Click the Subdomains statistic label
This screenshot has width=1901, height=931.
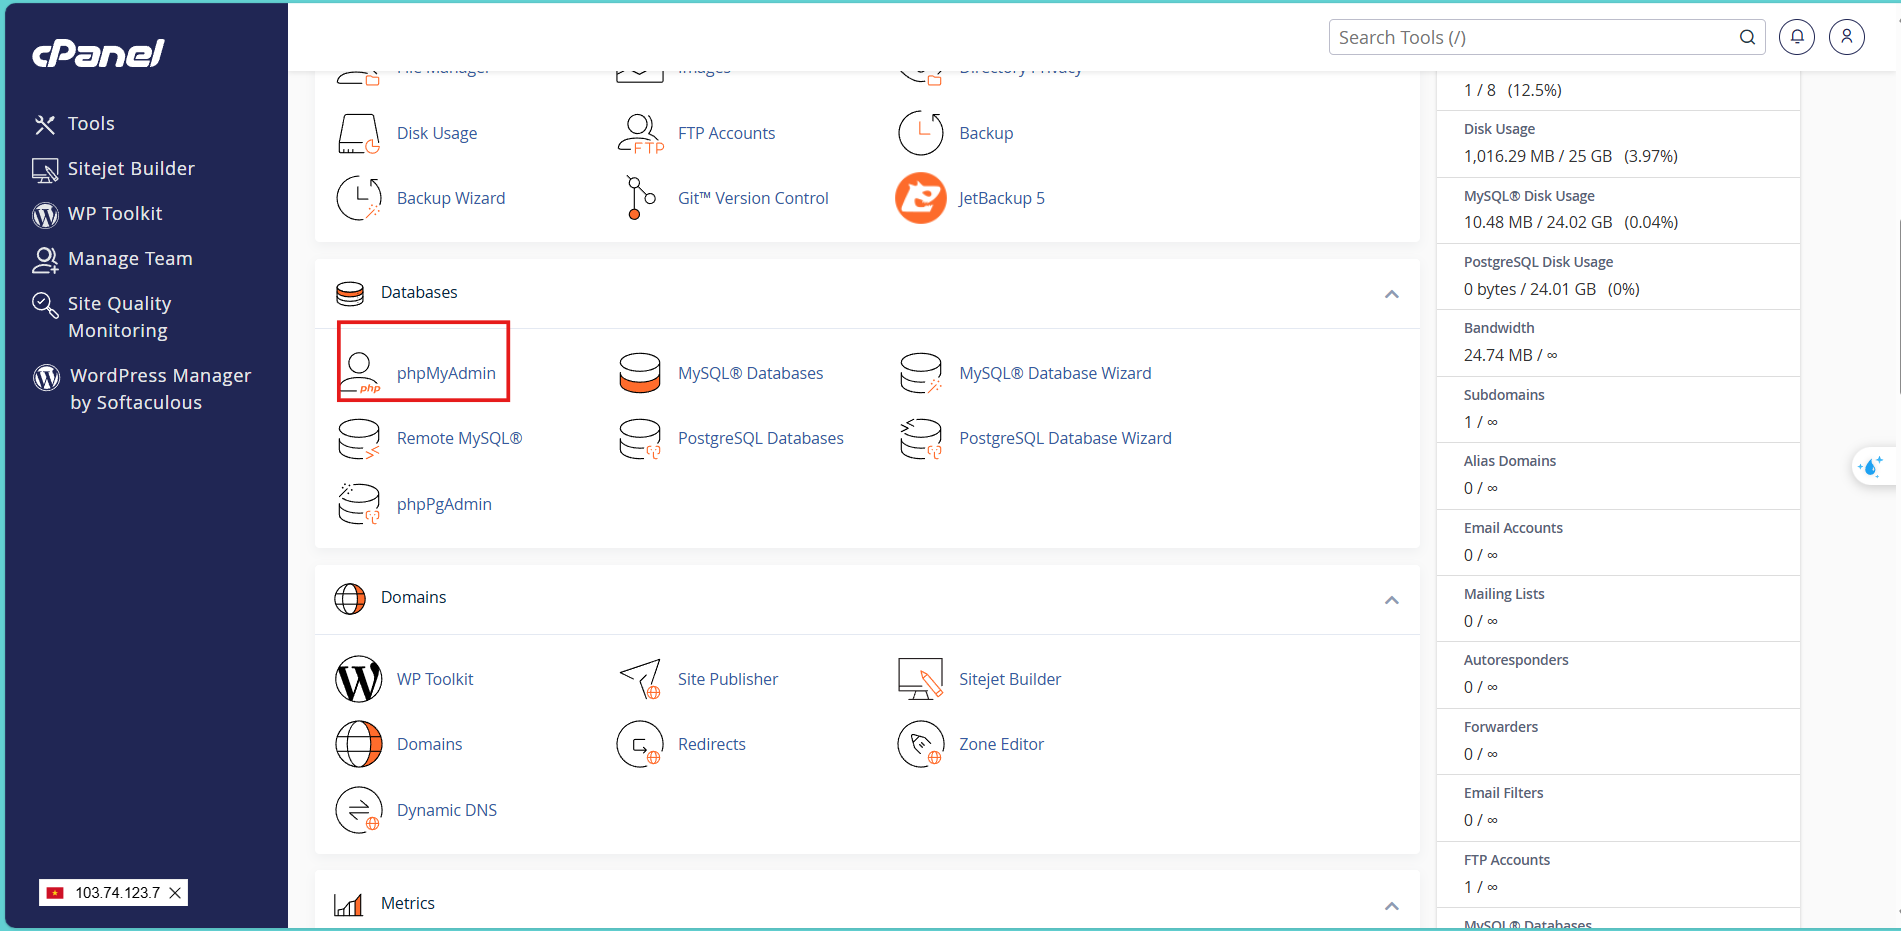pos(1504,395)
